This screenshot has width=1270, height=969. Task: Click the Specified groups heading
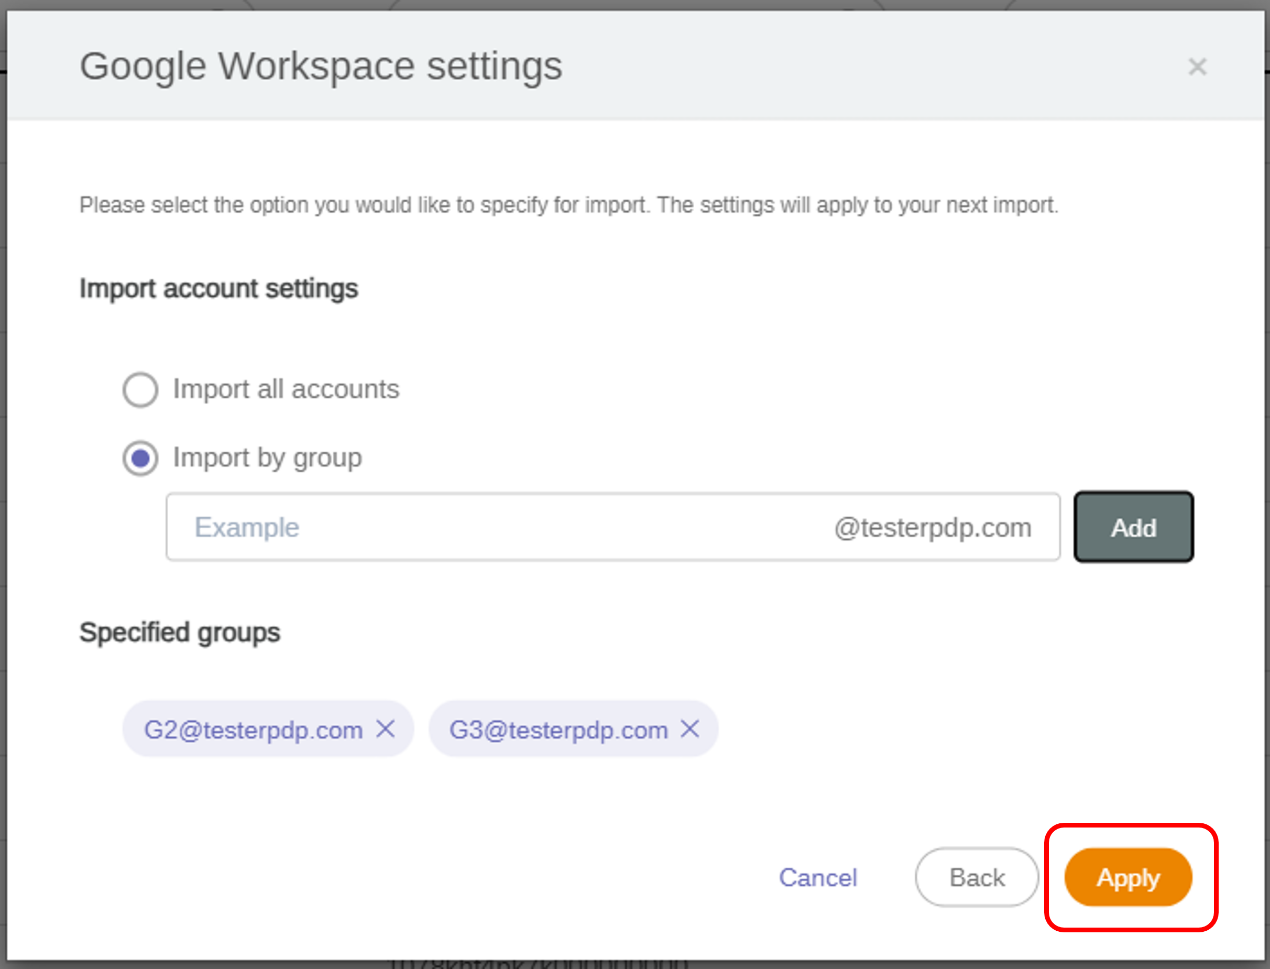coord(180,633)
